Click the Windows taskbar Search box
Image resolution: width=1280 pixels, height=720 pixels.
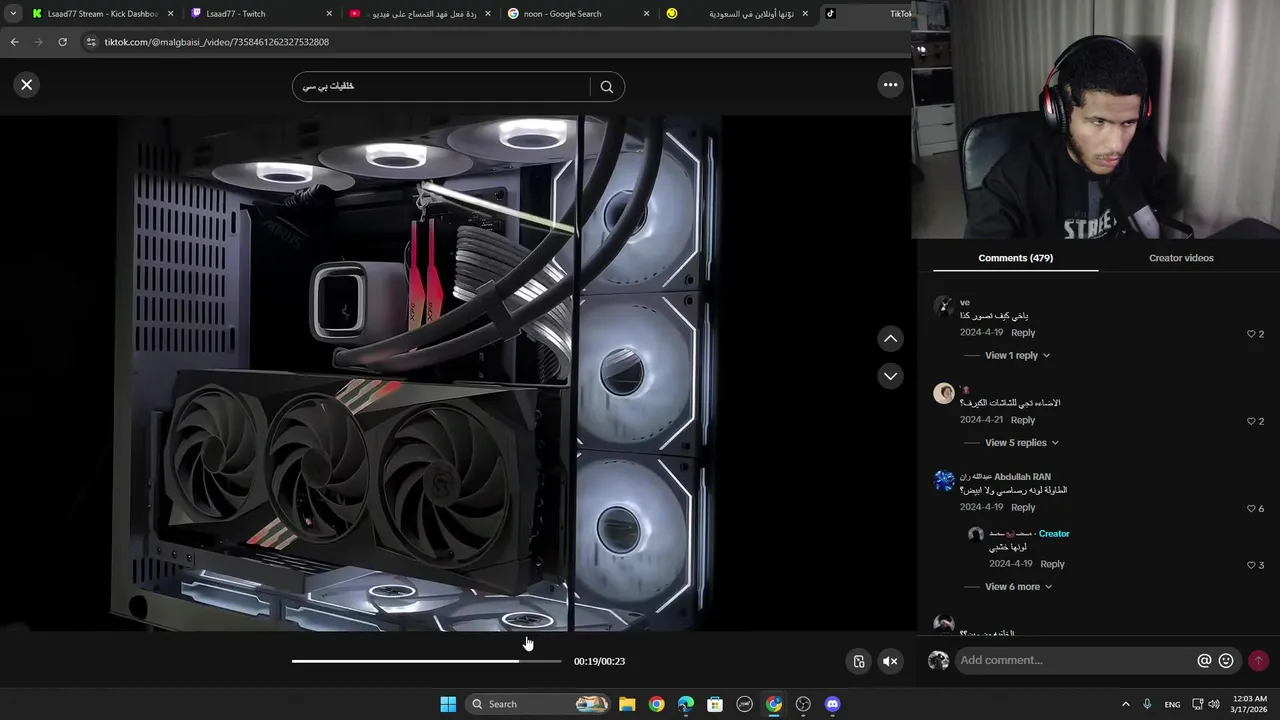coord(539,704)
